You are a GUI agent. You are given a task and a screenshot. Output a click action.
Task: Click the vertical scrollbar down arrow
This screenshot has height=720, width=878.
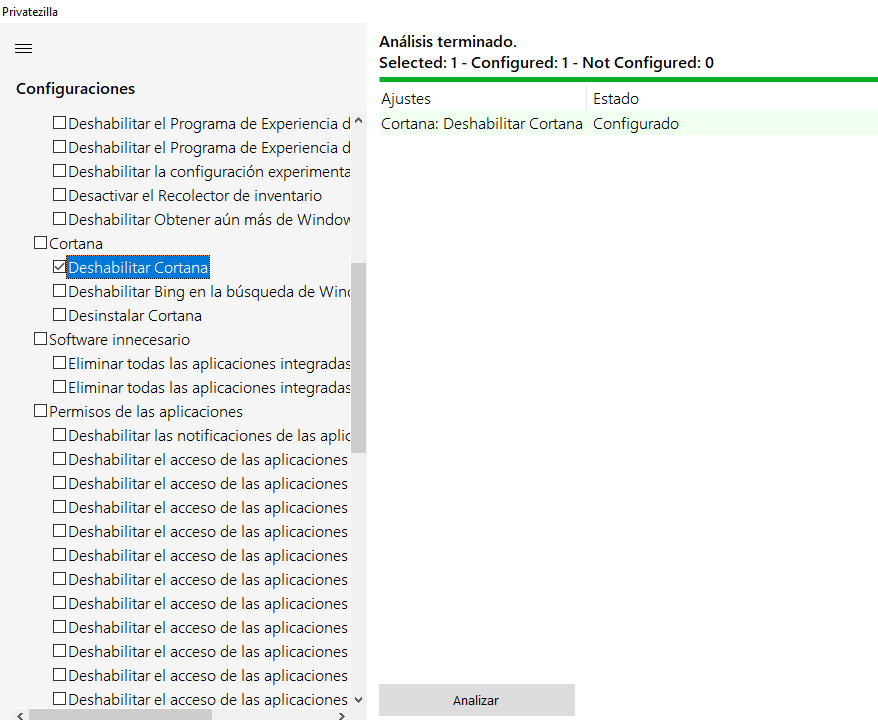click(x=359, y=700)
